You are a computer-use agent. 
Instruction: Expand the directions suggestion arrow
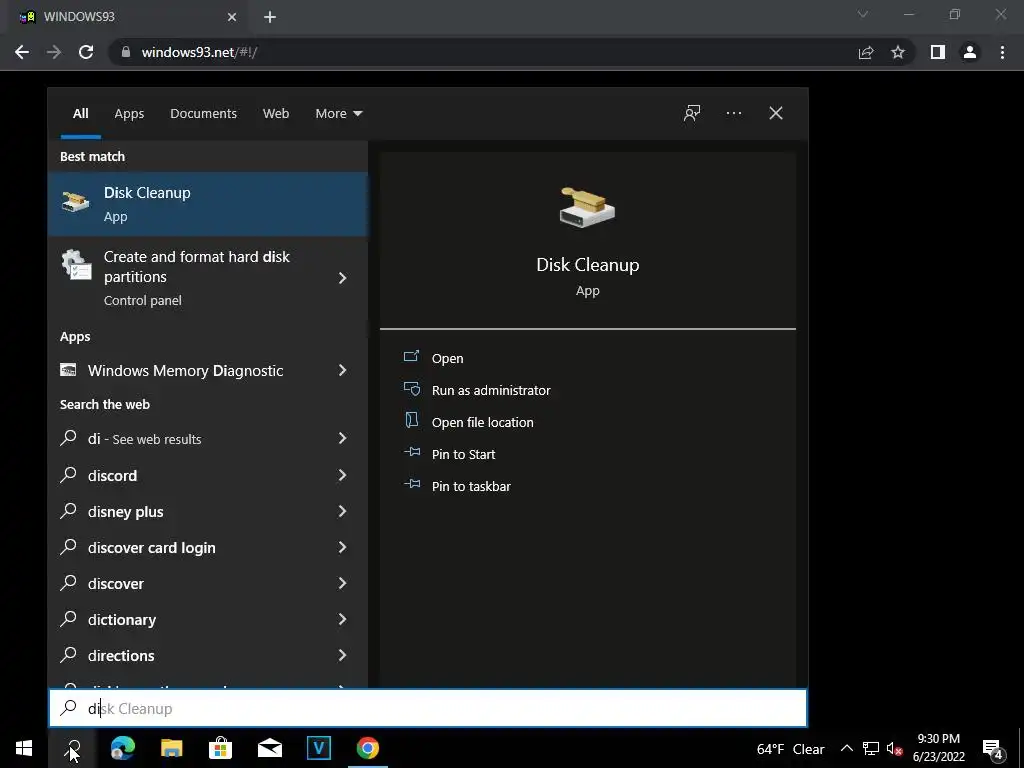click(x=342, y=654)
